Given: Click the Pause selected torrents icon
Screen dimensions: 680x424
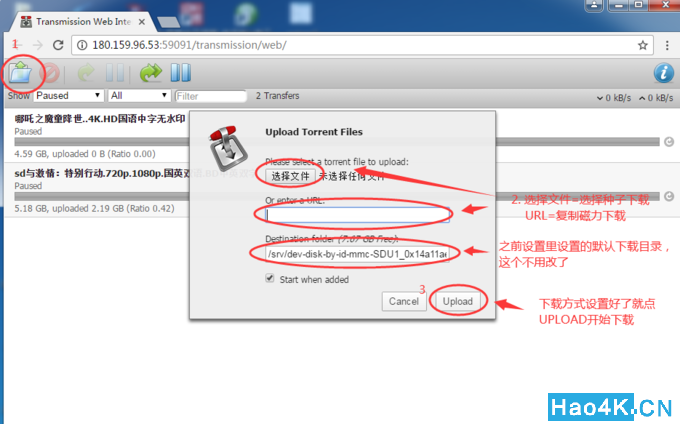Looking at the screenshot, I should [115, 73].
